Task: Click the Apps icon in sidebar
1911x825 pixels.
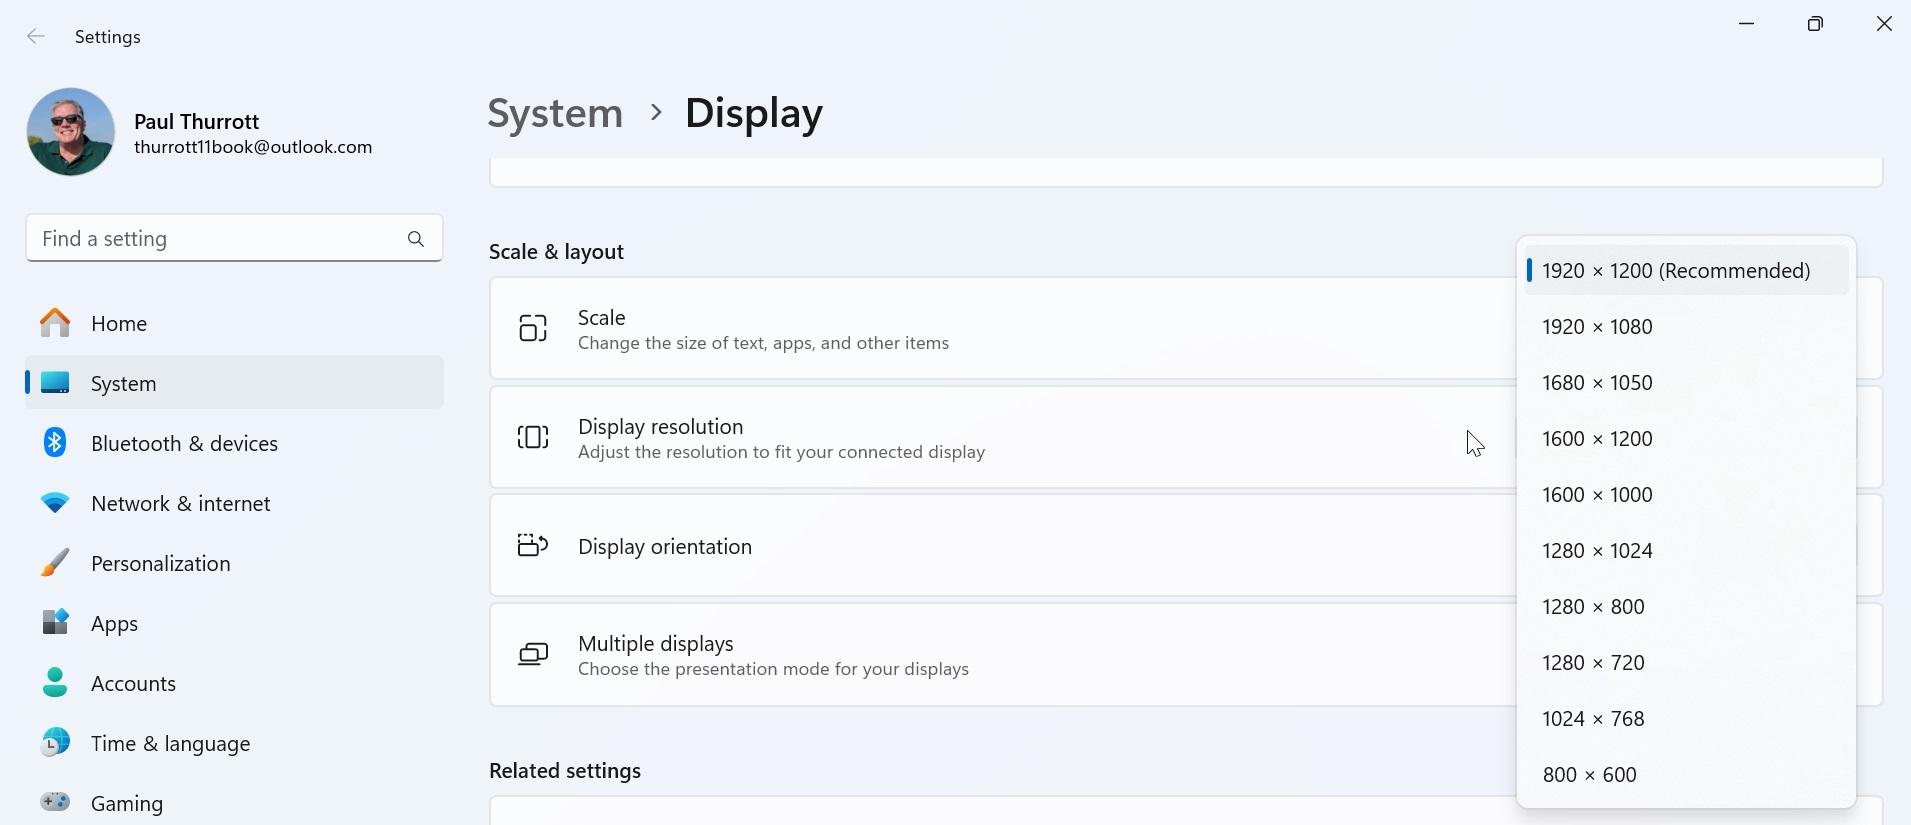Action: point(55,623)
